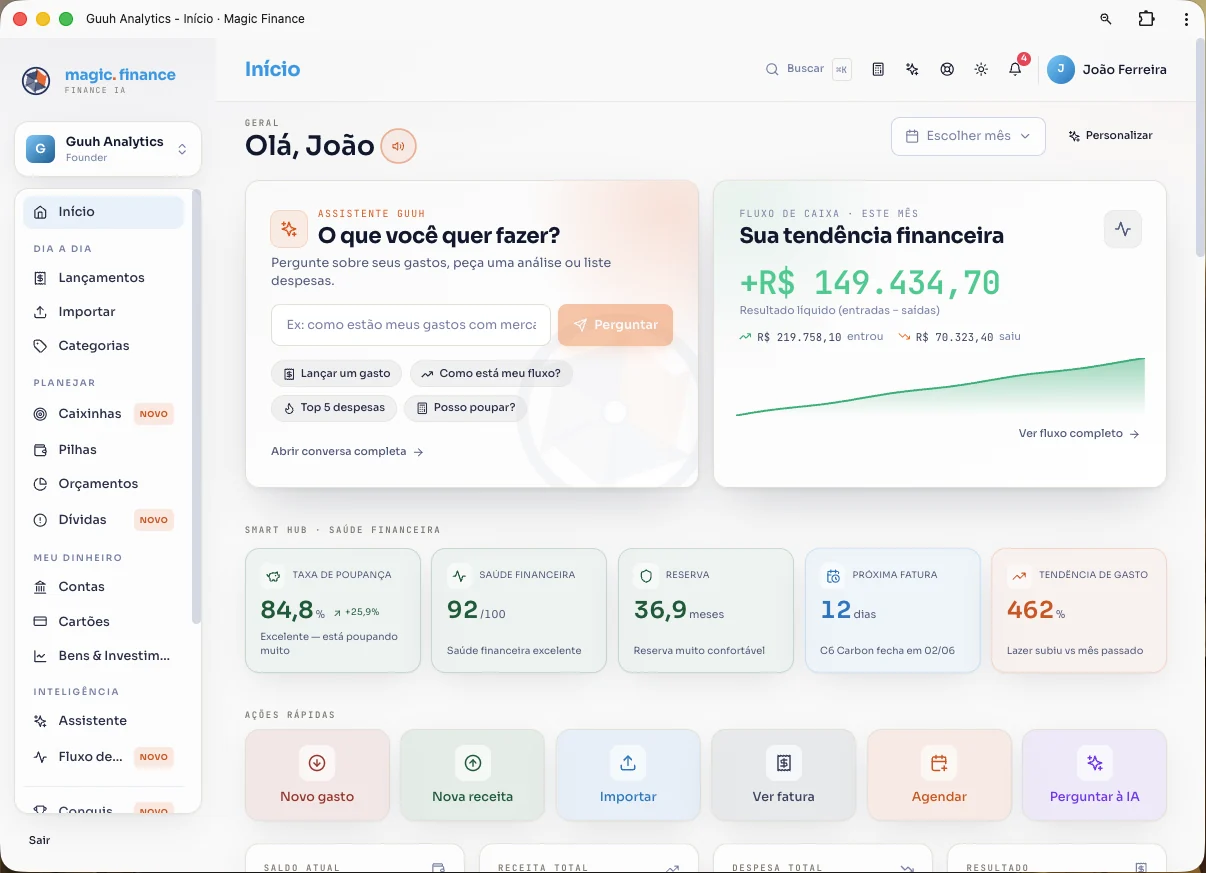Open Orçamentos in sidebar

pos(104,484)
